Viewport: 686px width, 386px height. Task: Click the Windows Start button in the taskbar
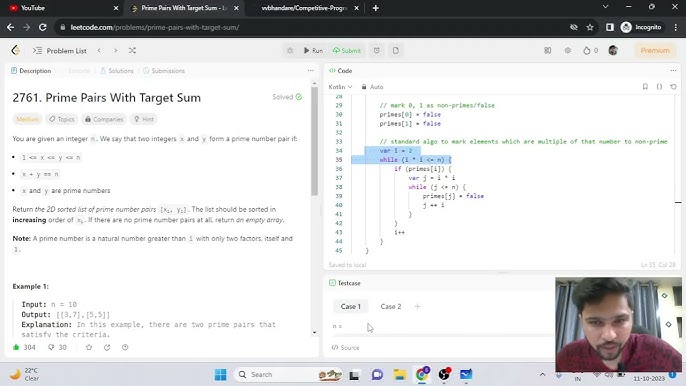[x=220, y=375]
